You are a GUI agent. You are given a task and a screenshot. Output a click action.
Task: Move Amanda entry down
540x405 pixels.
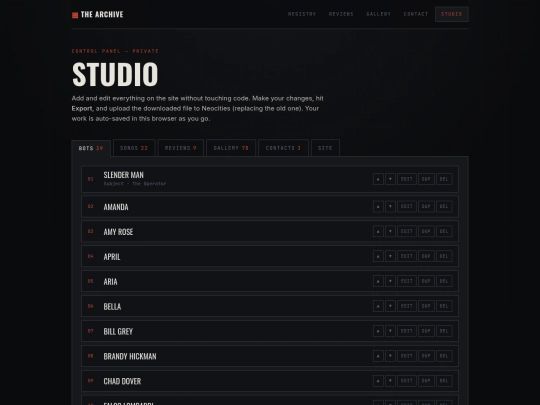pos(390,206)
